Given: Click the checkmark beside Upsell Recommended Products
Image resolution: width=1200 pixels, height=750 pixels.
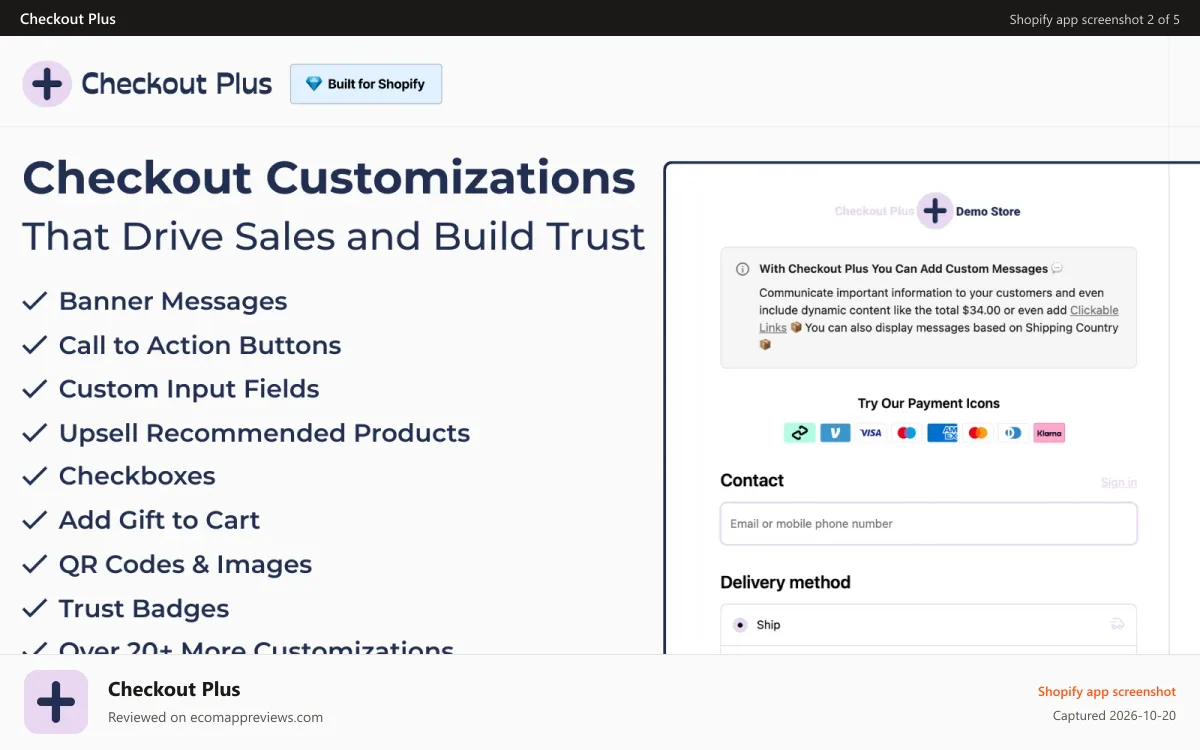Looking at the screenshot, I should tap(35, 433).
